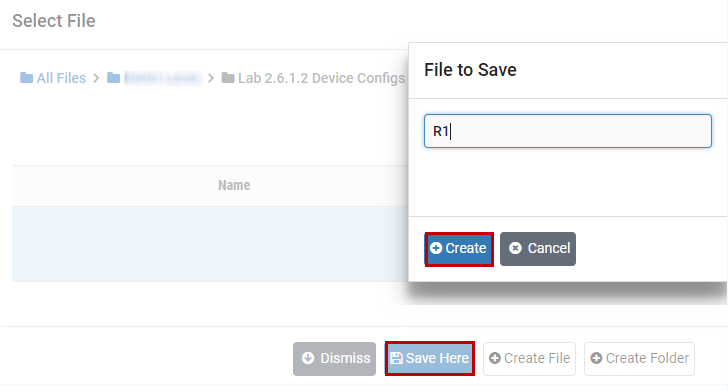
Task: Click the plus icon on Create File
Action: tap(495, 358)
